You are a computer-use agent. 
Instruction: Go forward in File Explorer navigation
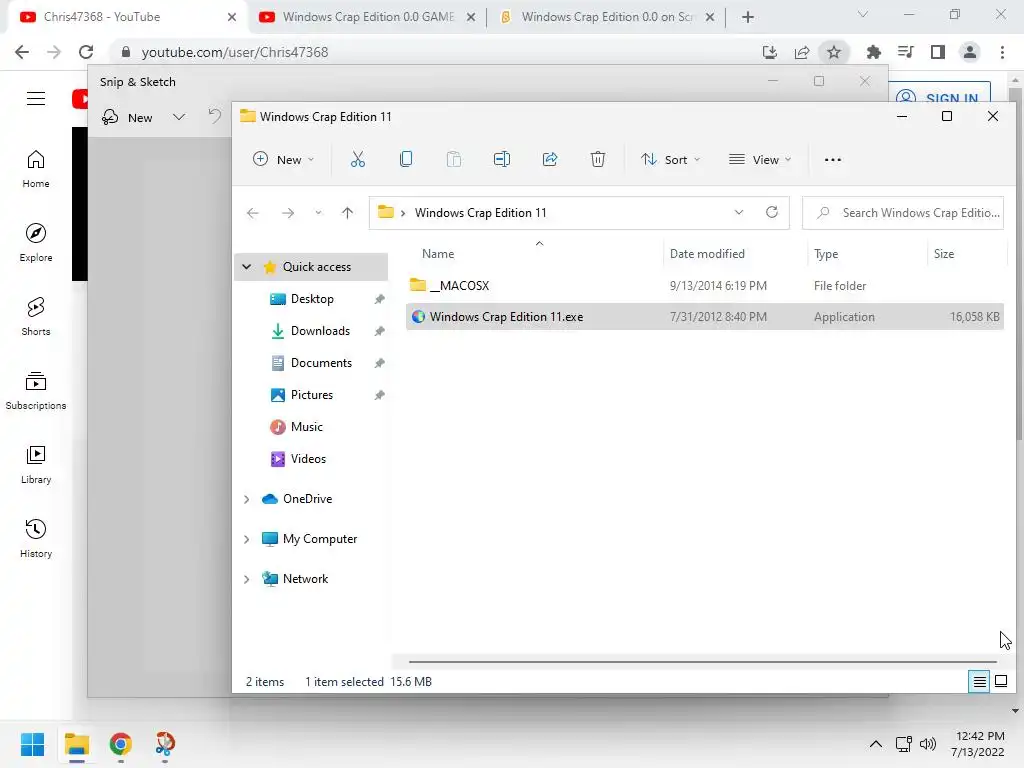(x=288, y=213)
